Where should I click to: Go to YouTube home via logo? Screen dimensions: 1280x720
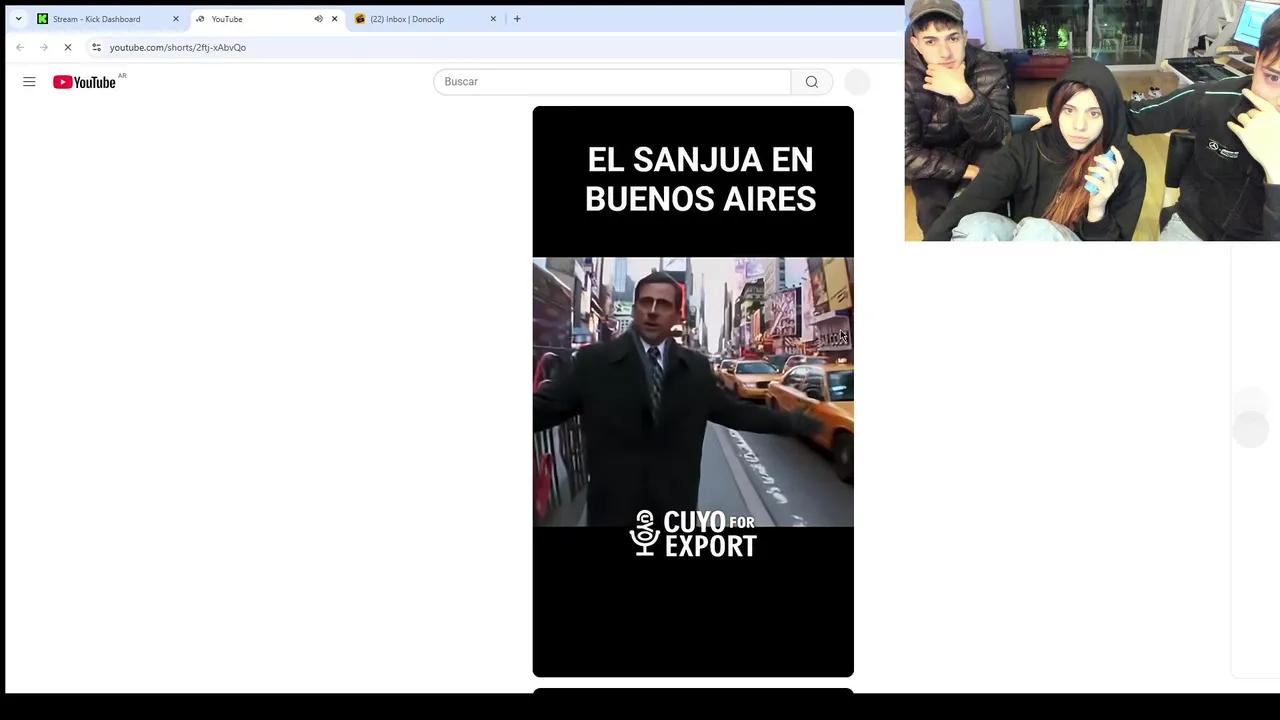click(x=85, y=82)
